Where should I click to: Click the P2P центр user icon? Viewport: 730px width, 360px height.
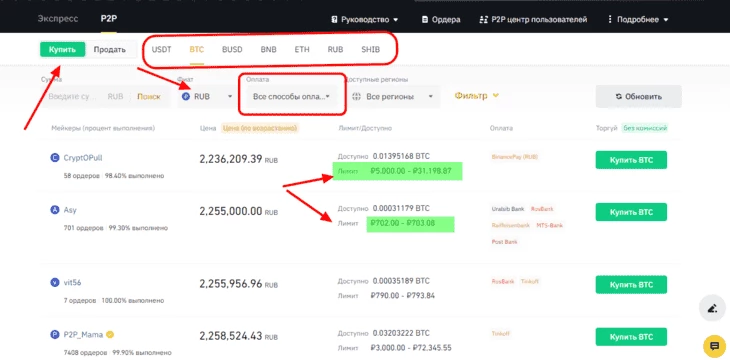point(483,20)
